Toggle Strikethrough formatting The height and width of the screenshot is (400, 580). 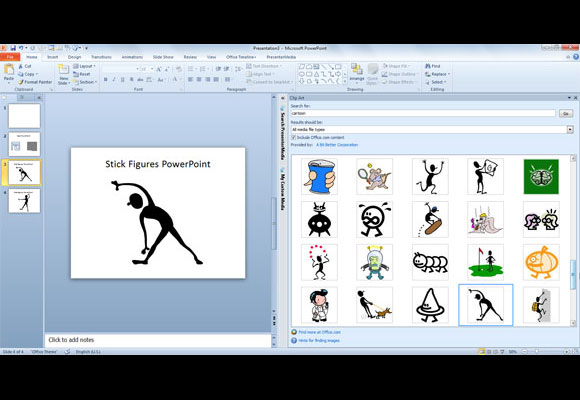coord(140,80)
